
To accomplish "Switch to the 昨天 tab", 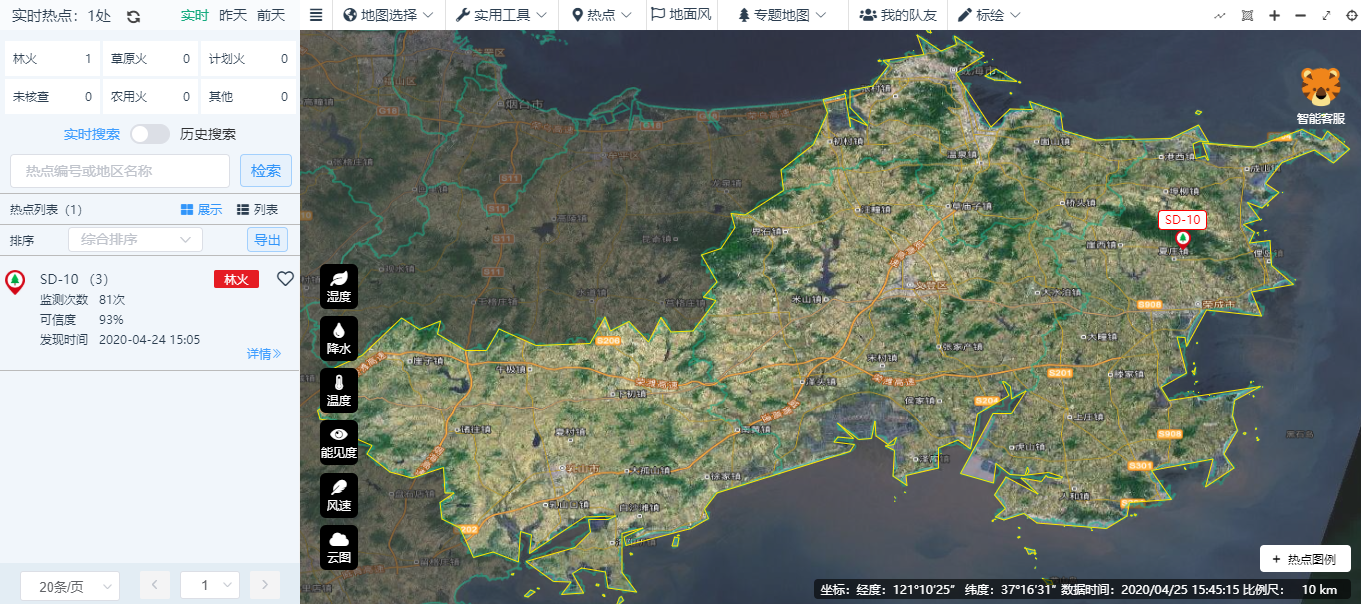I will click(233, 16).
